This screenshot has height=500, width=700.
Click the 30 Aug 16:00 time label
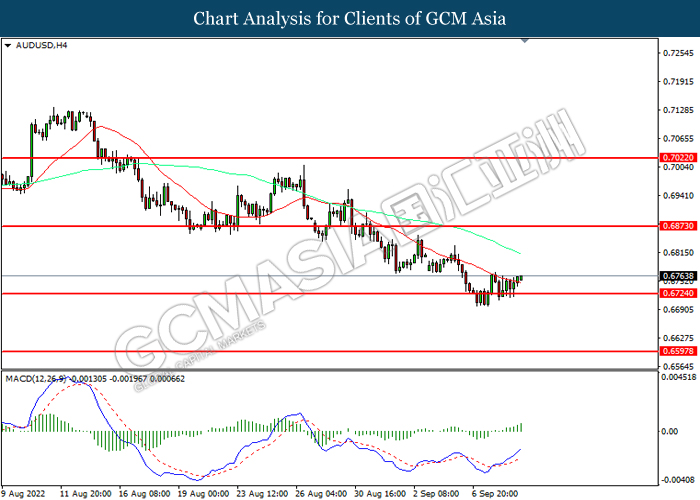(x=380, y=493)
